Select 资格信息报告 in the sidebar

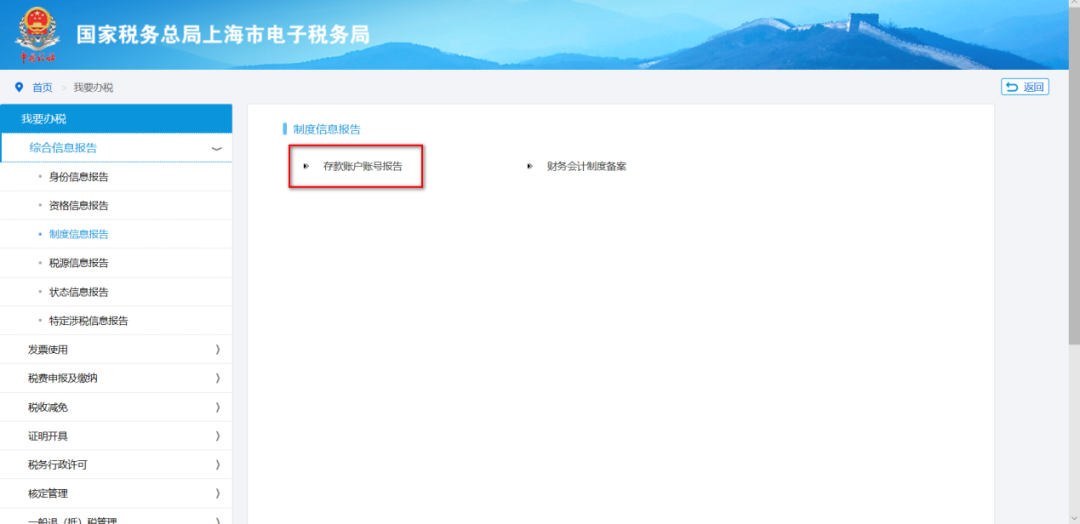(x=78, y=205)
